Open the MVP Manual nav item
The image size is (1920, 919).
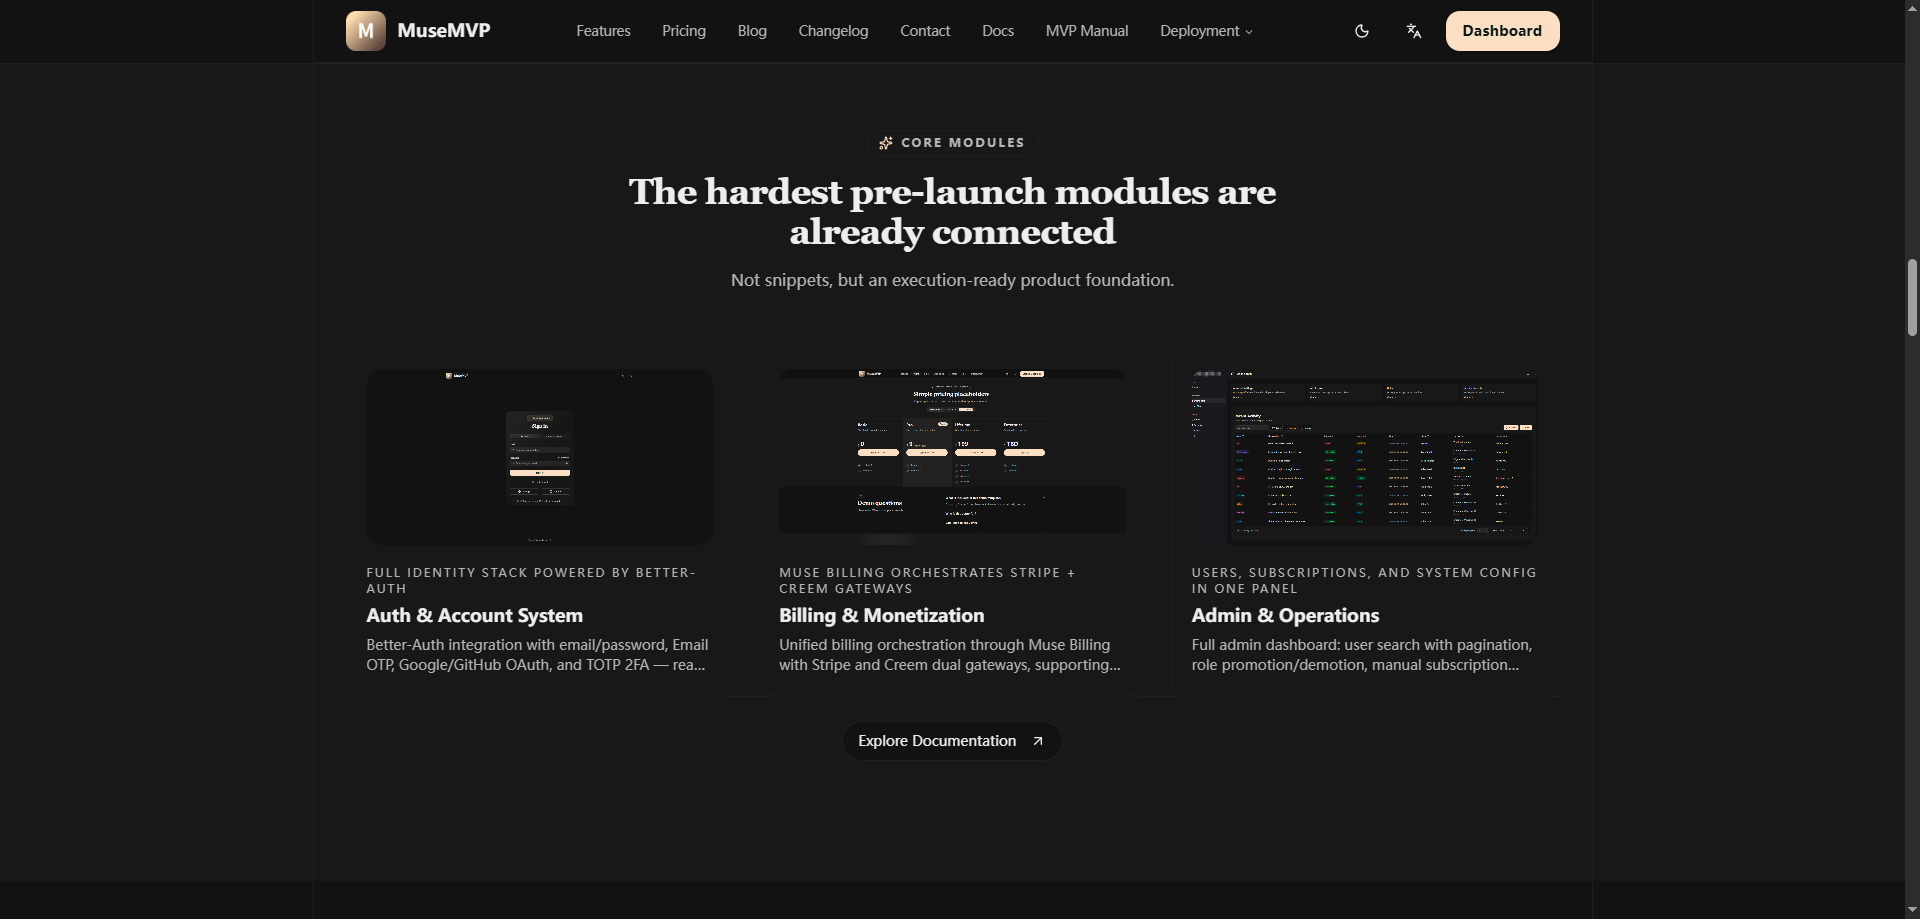(x=1086, y=31)
